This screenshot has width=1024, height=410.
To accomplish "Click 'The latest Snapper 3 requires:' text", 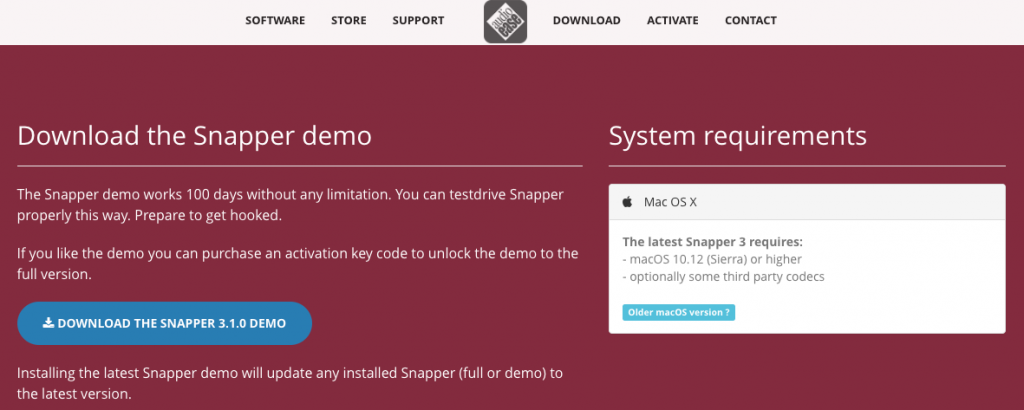I will pyautogui.click(x=712, y=242).
